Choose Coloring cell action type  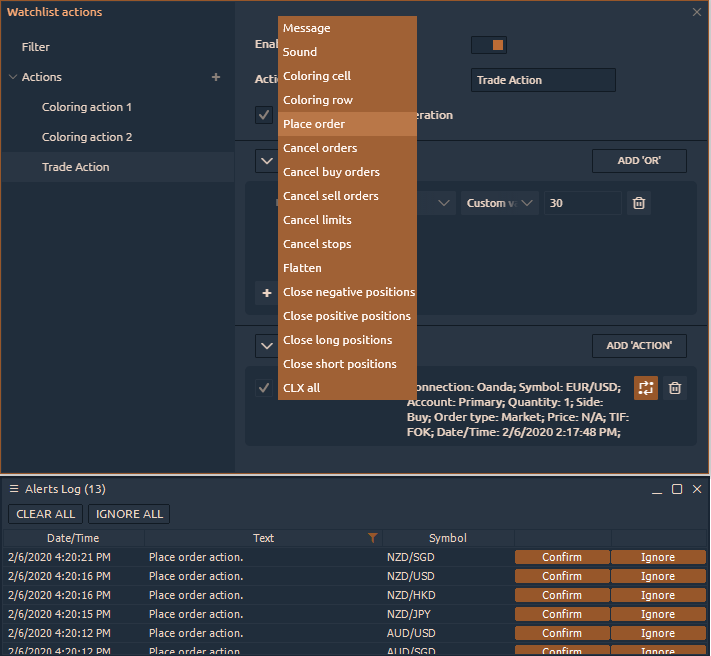tap(347, 76)
